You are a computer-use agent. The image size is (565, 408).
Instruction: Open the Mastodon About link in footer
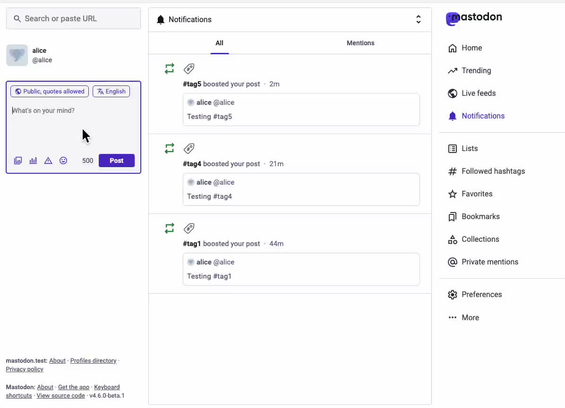(x=45, y=387)
